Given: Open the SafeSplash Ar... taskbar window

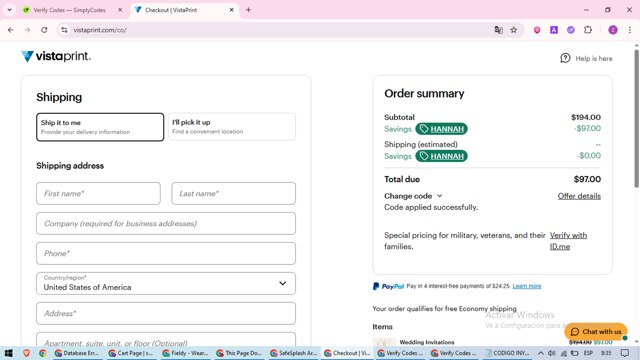Looking at the screenshot, I should click(x=292, y=353).
